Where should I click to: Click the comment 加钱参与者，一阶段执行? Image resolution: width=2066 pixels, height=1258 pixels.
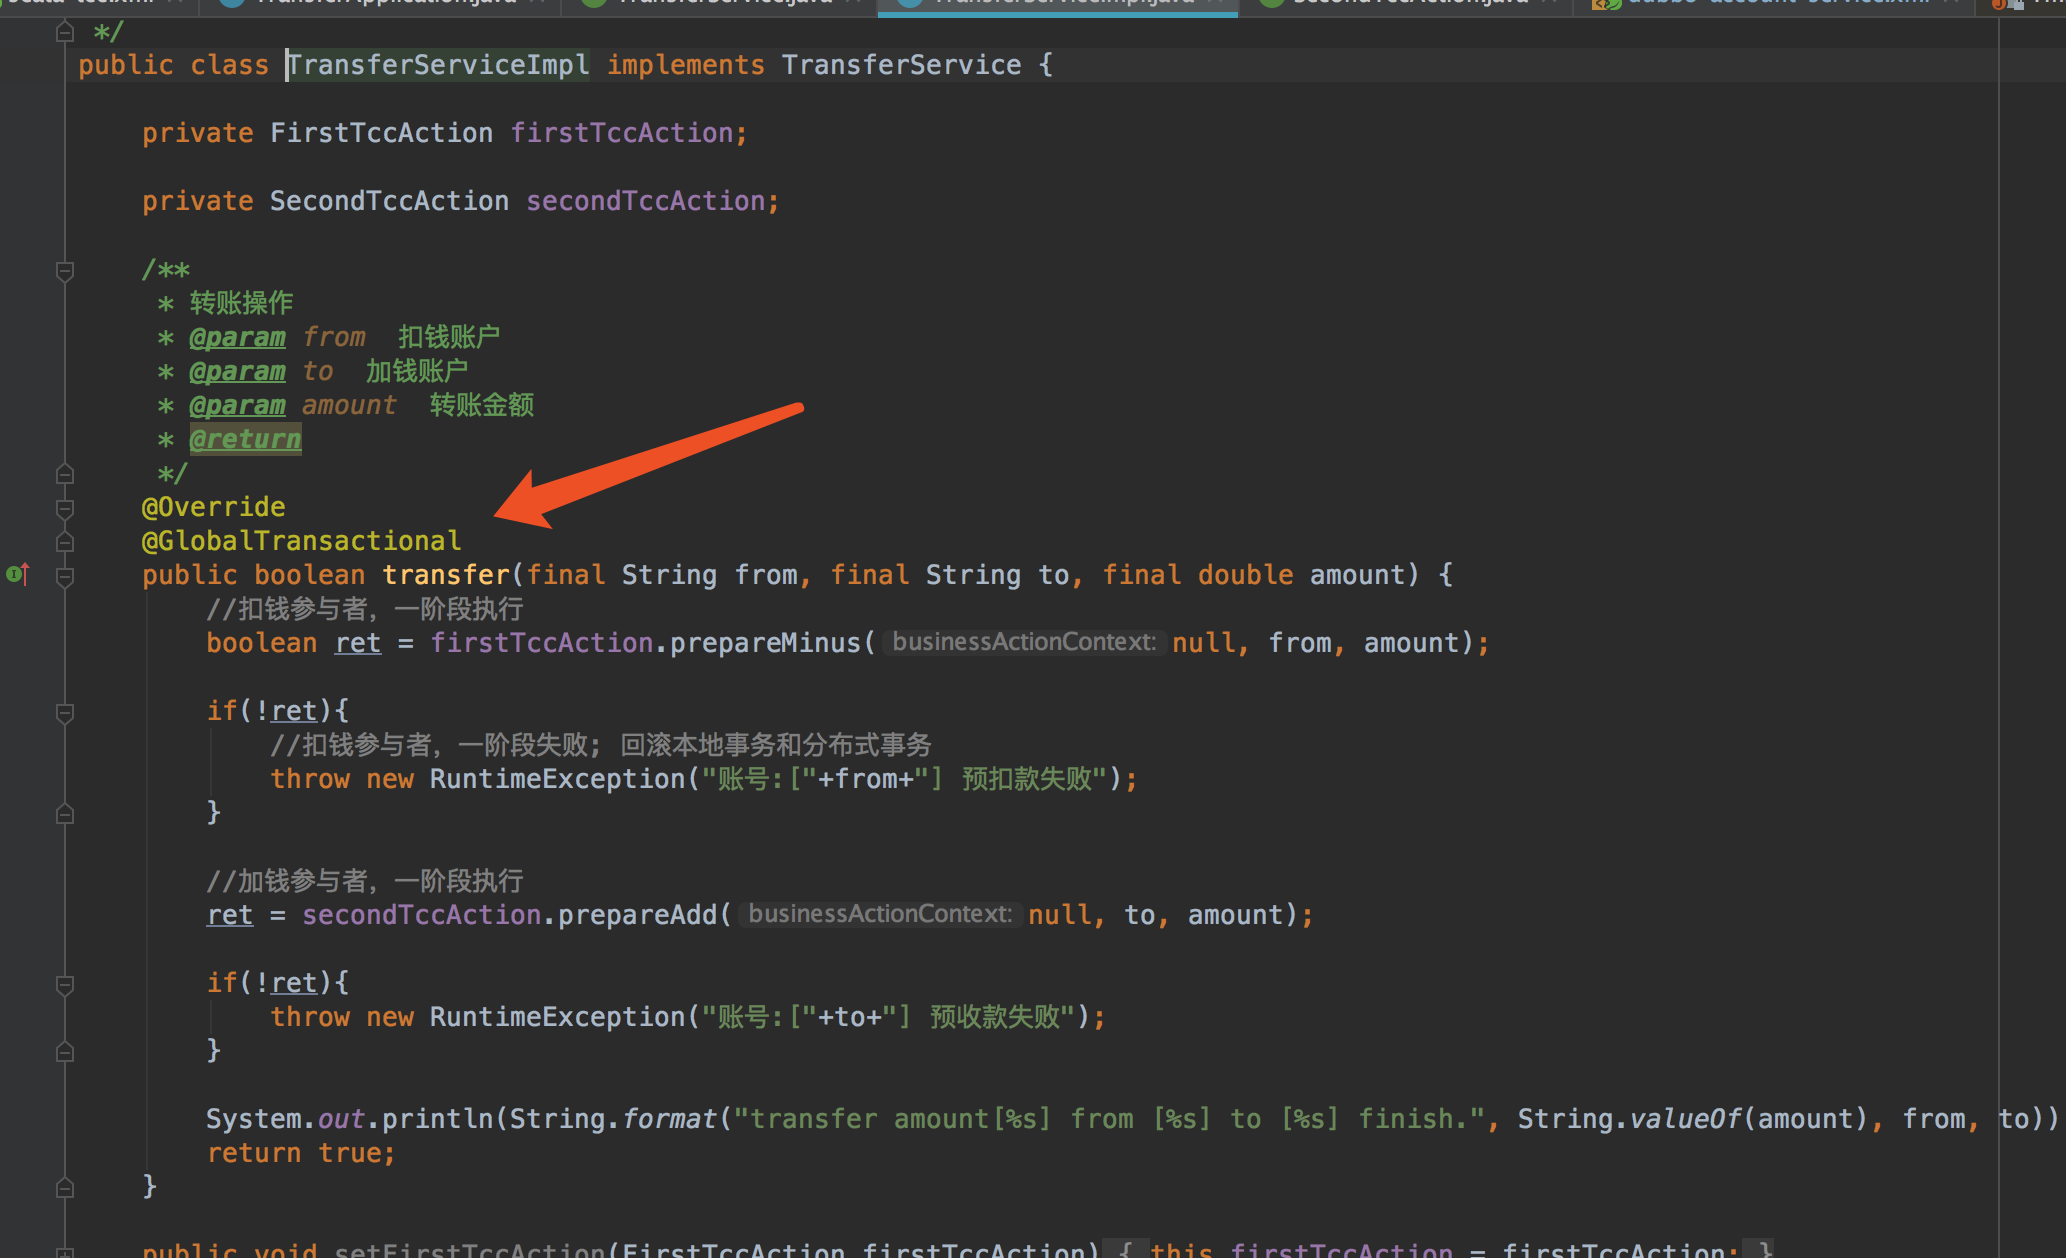365,881
